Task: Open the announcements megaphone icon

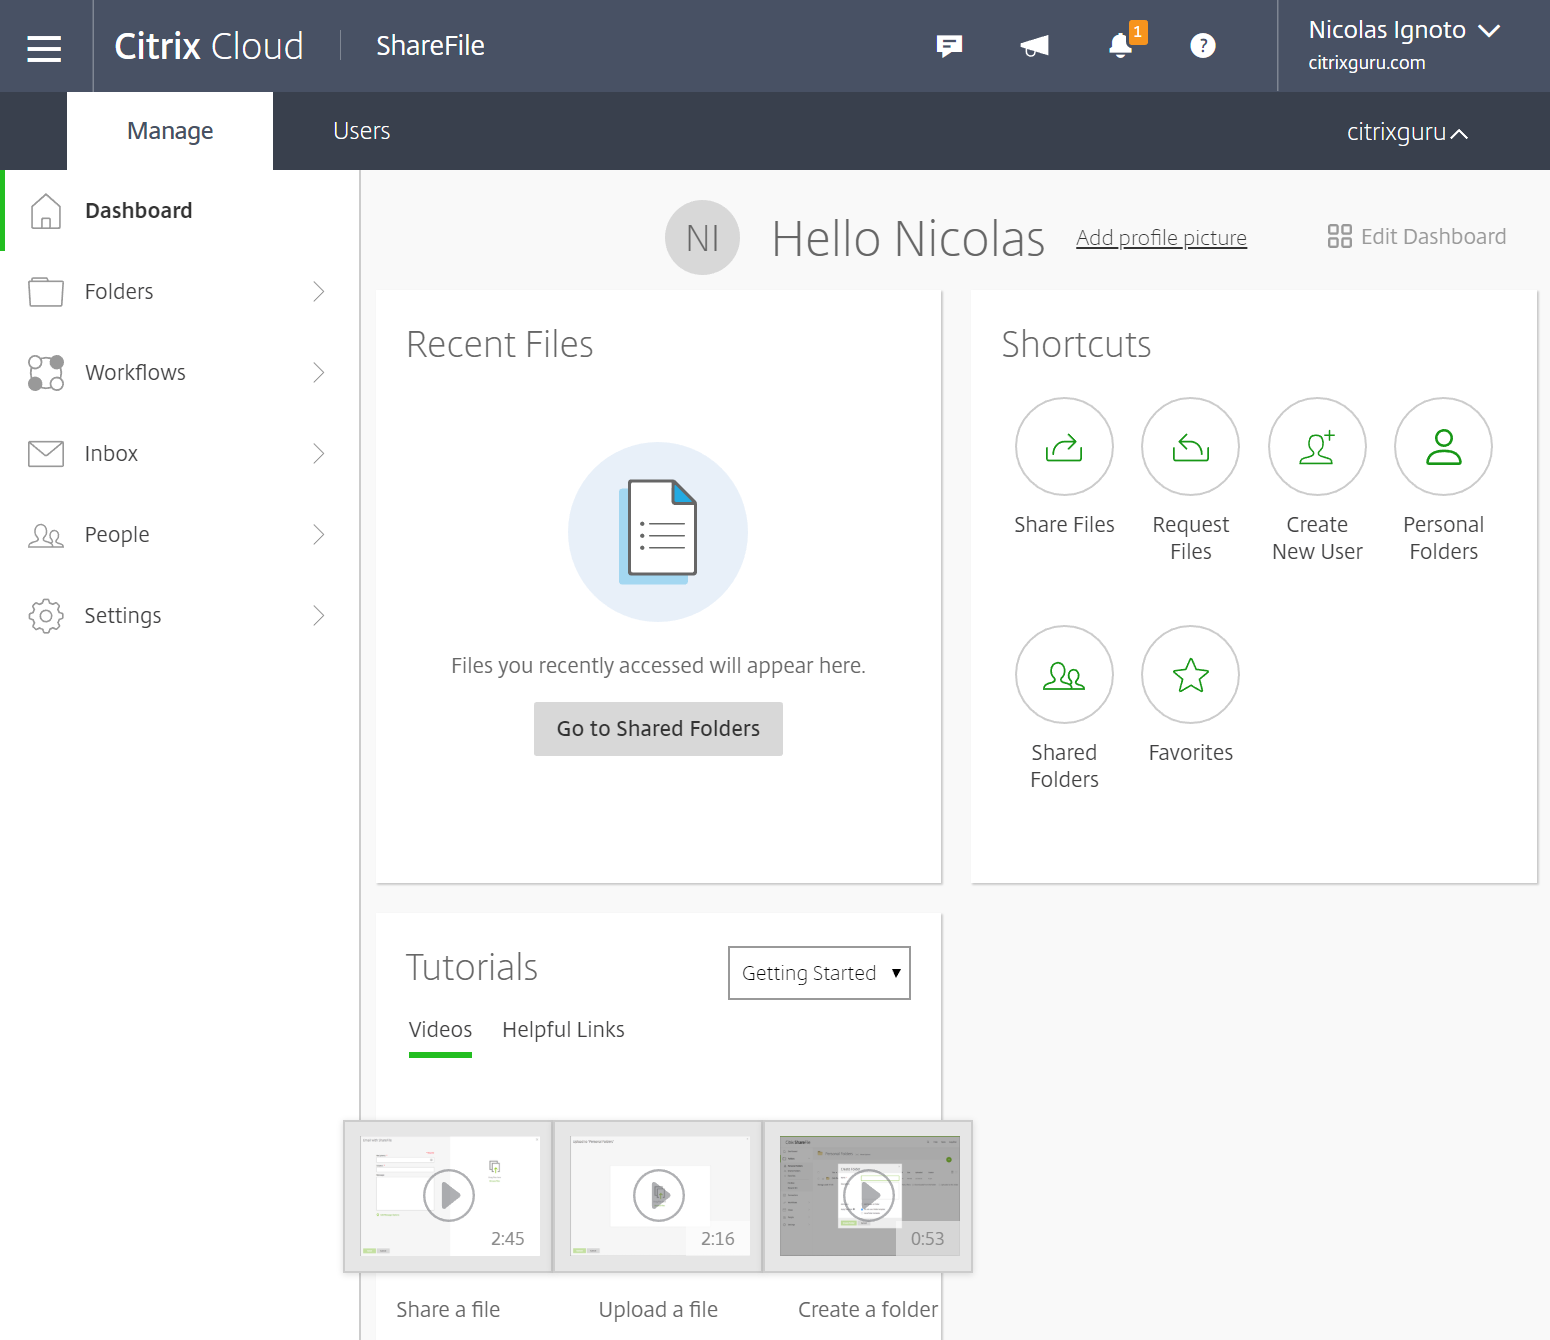Action: (x=1034, y=46)
